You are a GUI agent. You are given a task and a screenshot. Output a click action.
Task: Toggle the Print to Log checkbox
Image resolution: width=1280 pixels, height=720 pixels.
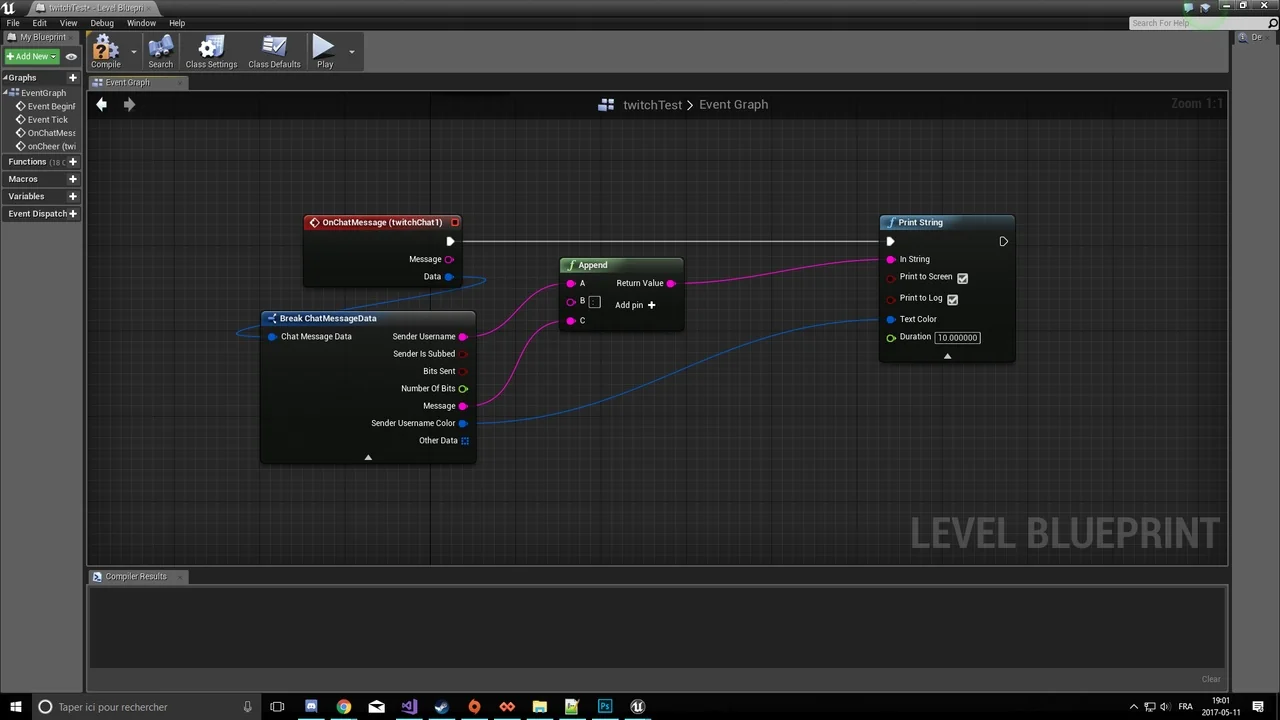(952, 299)
